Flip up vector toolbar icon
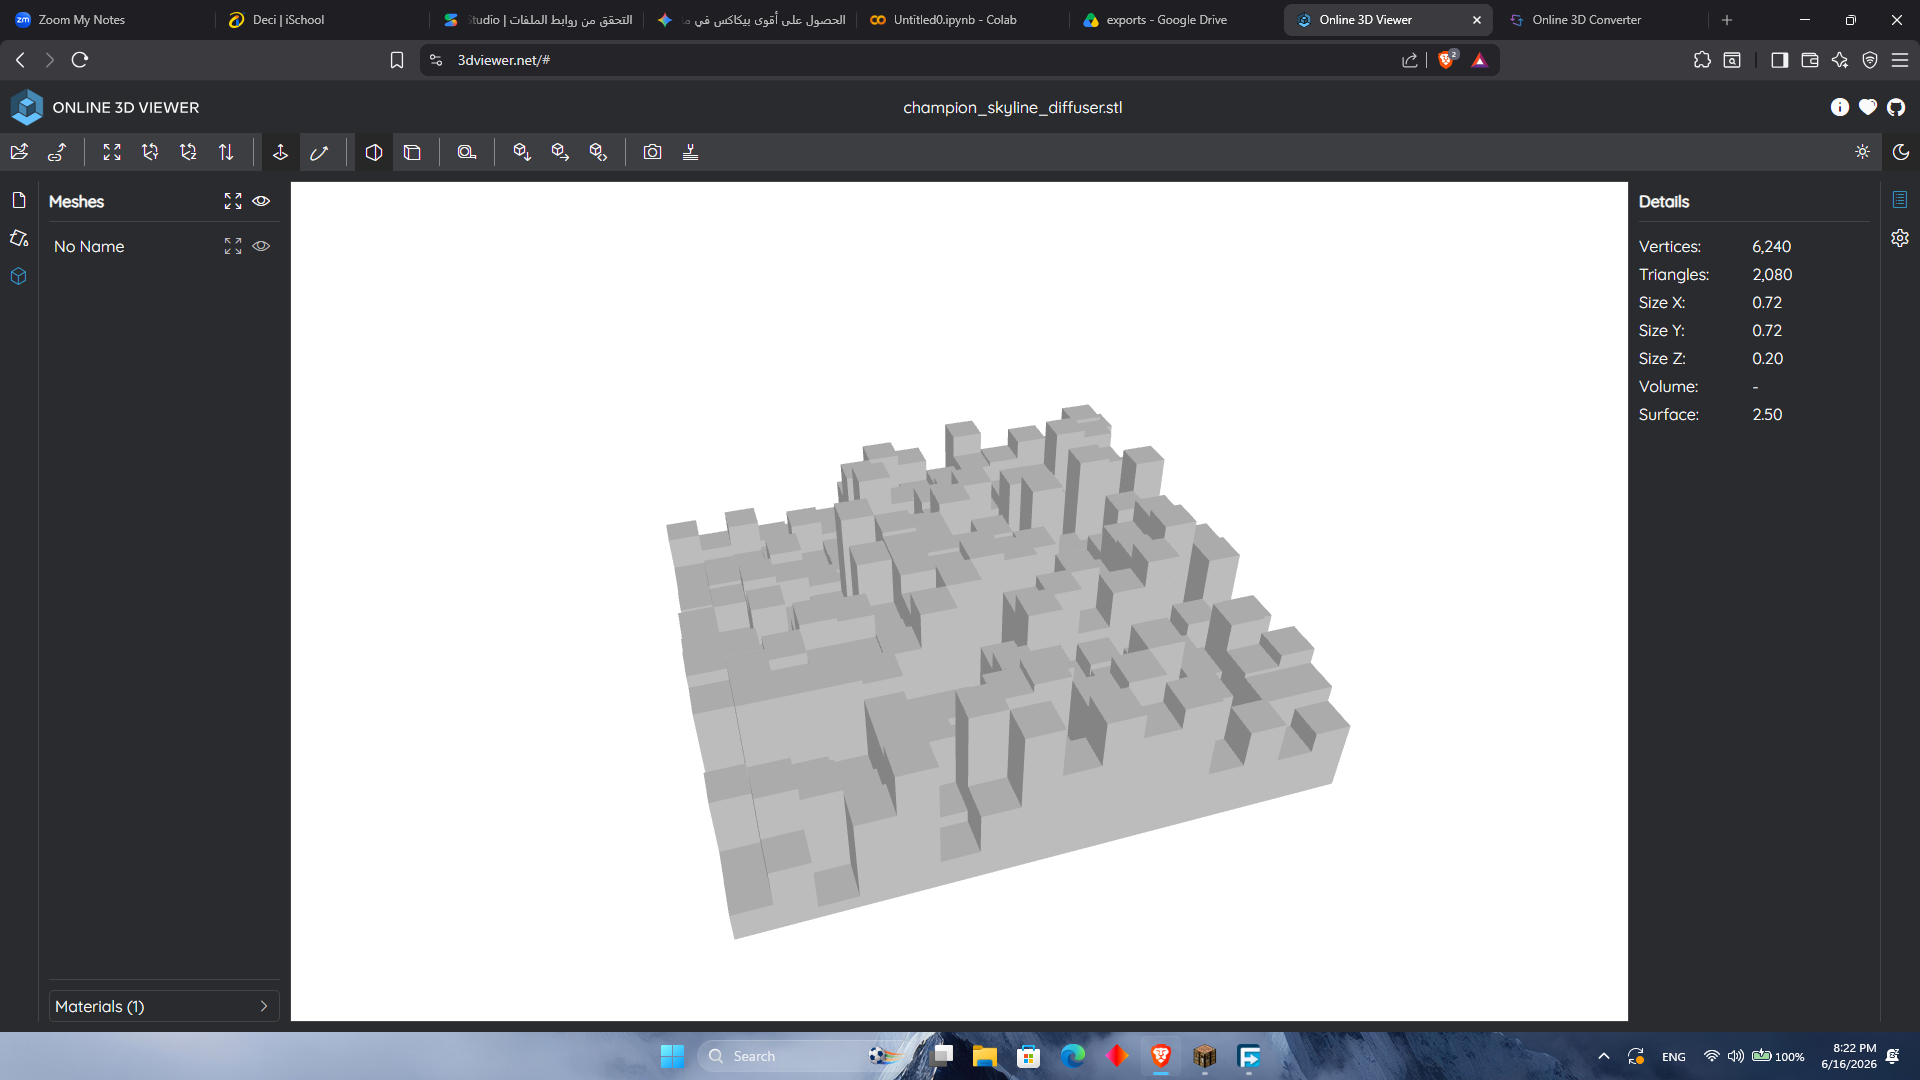 (x=226, y=152)
